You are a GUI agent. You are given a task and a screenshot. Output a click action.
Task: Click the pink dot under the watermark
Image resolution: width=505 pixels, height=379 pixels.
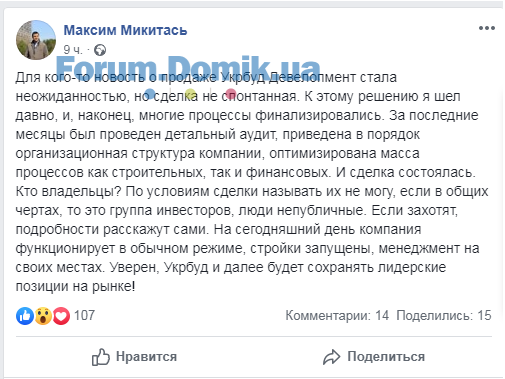click(231, 94)
